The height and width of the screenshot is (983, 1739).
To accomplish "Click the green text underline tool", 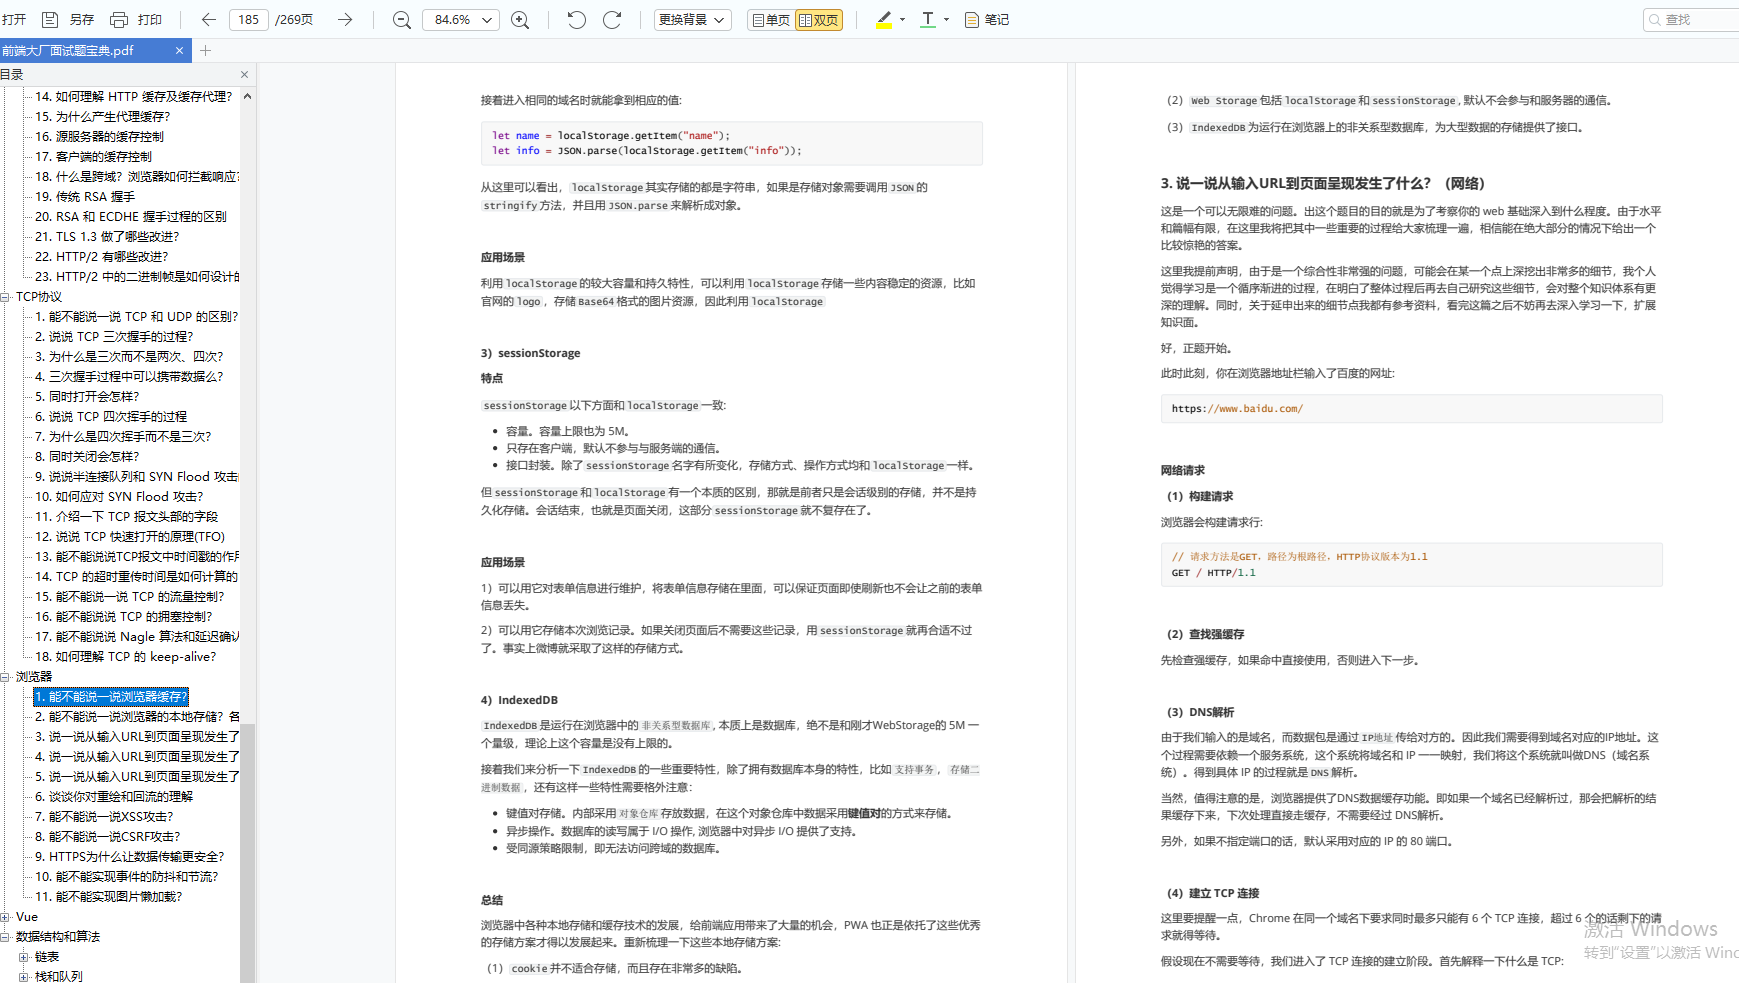I will (x=928, y=19).
